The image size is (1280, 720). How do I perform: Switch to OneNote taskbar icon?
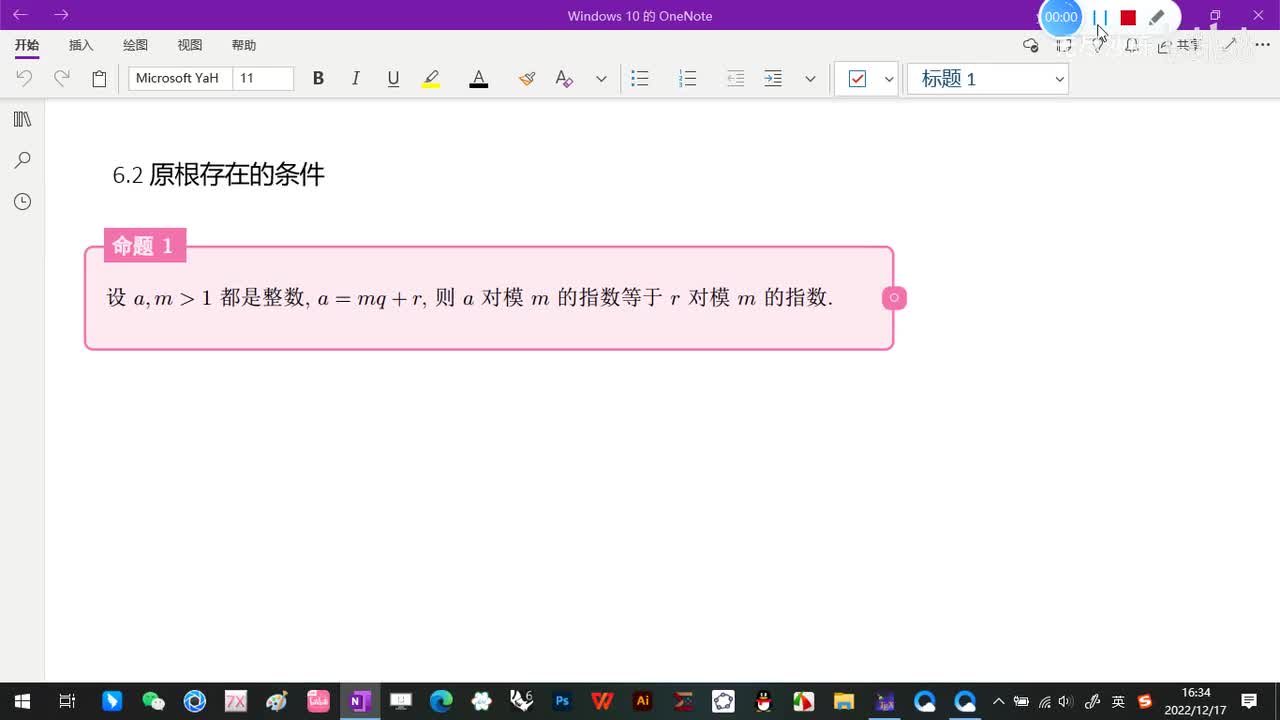point(359,701)
